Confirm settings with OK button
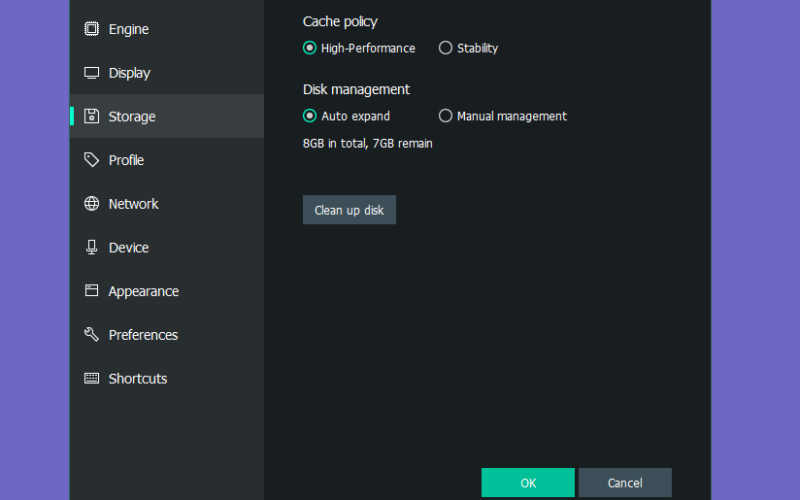The image size is (800, 500). click(528, 483)
